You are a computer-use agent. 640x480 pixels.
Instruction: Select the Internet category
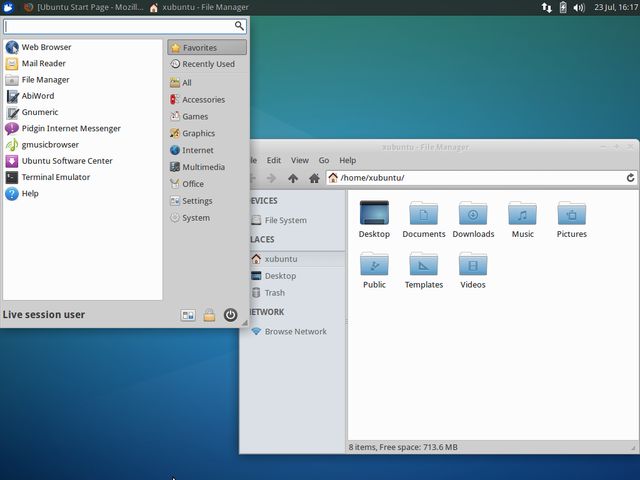pyautogui.click(x=207, y=150)
